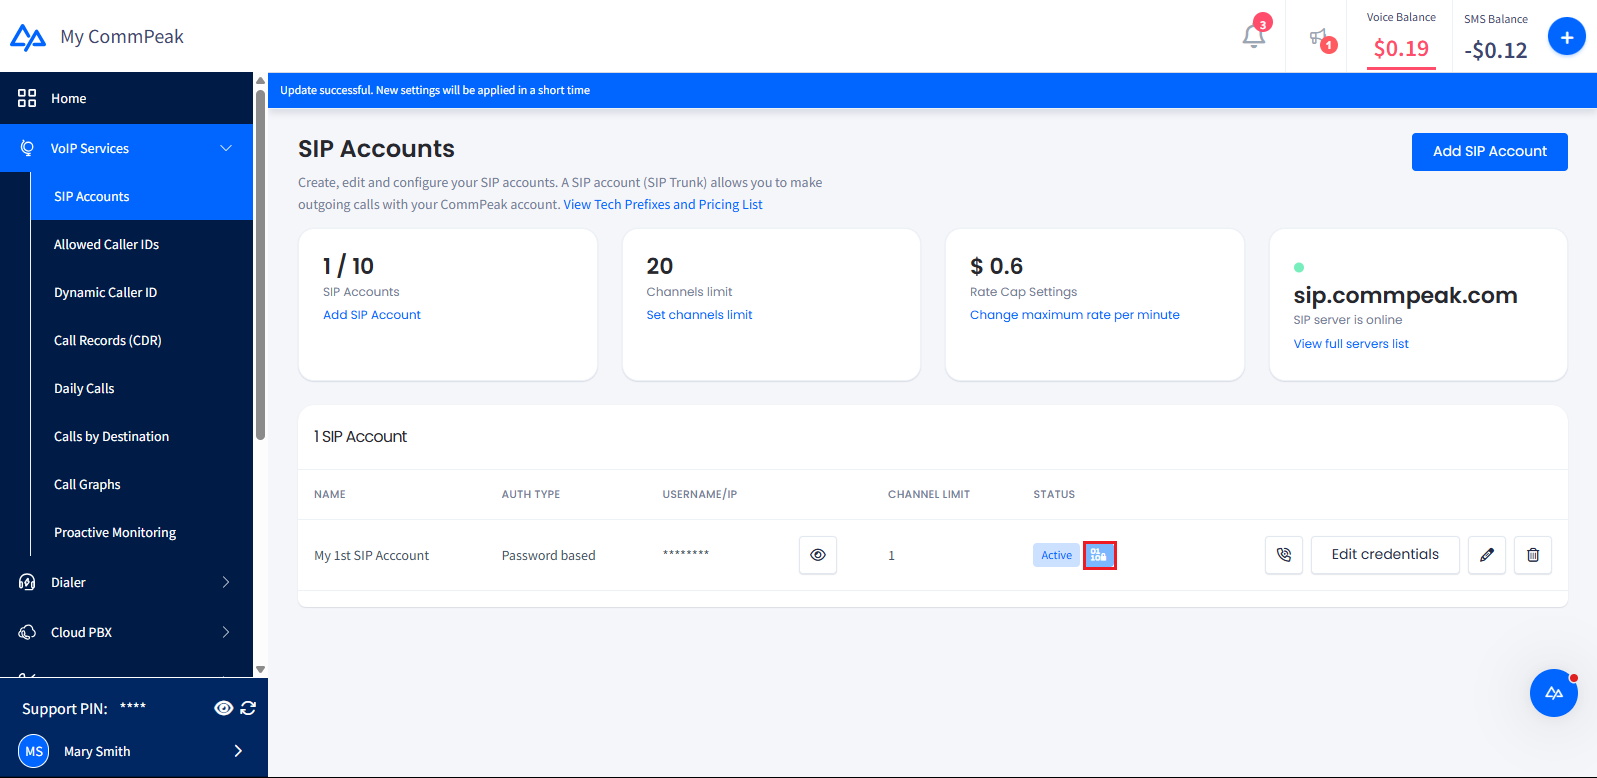
Task: Click the IP icon beside Active status
Action: [1099, 555]
